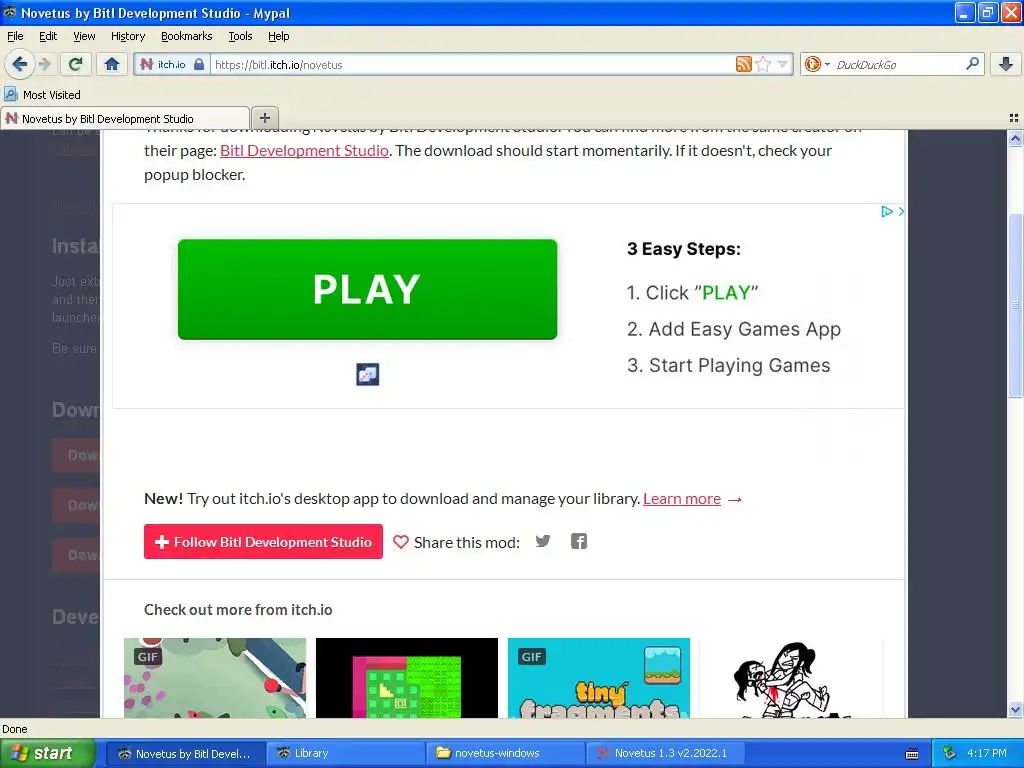Click the network tray icon beside the clock
Screen dimensions: 1024x768
(x=949, y=753)
